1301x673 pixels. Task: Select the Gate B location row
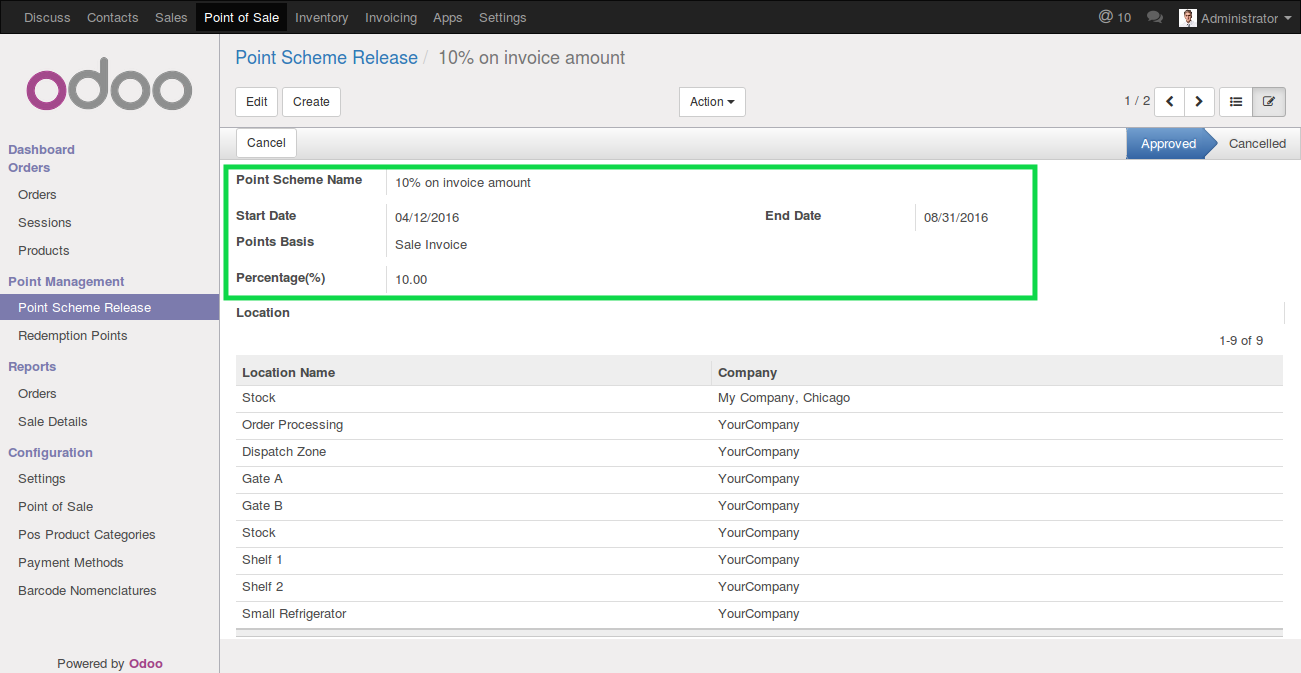tap(759, 506)
